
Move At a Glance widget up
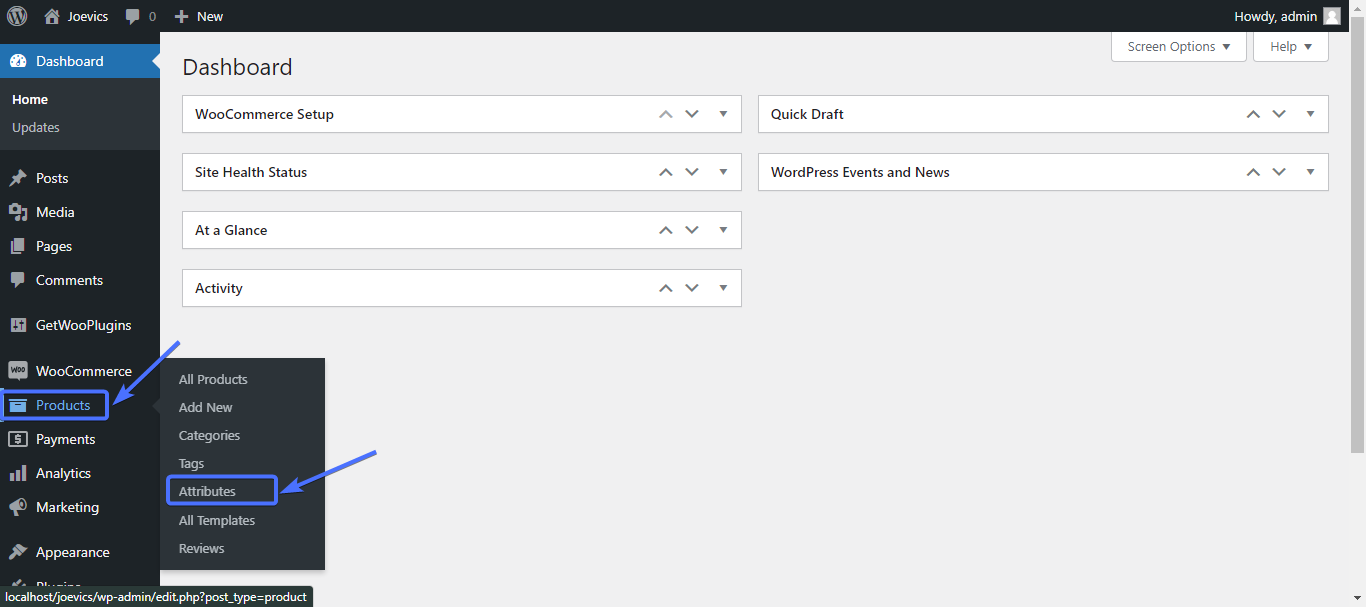click(666, 230)
